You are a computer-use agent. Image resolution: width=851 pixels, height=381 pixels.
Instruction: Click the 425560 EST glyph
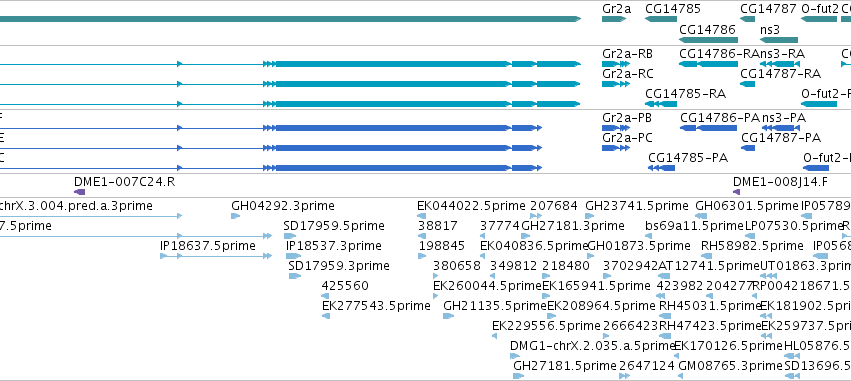coord(325,296)
